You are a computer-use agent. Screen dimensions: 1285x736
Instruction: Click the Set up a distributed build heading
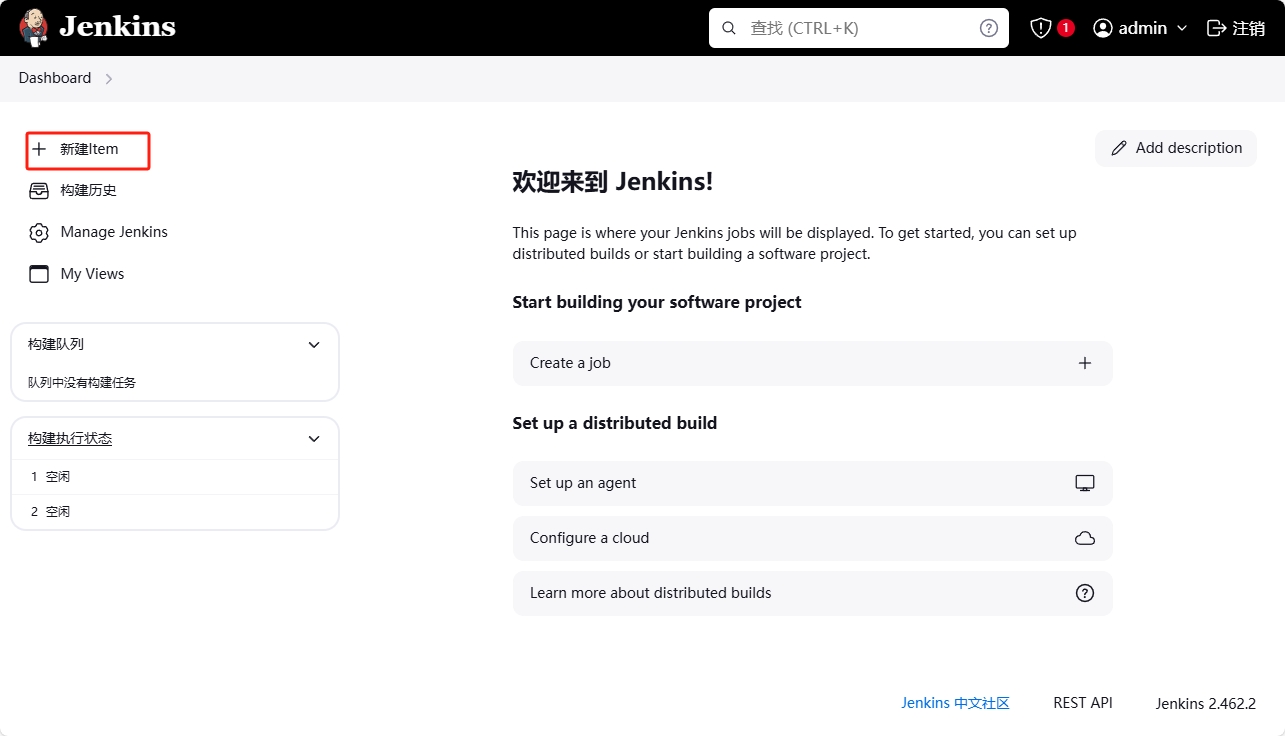[615, 423]
